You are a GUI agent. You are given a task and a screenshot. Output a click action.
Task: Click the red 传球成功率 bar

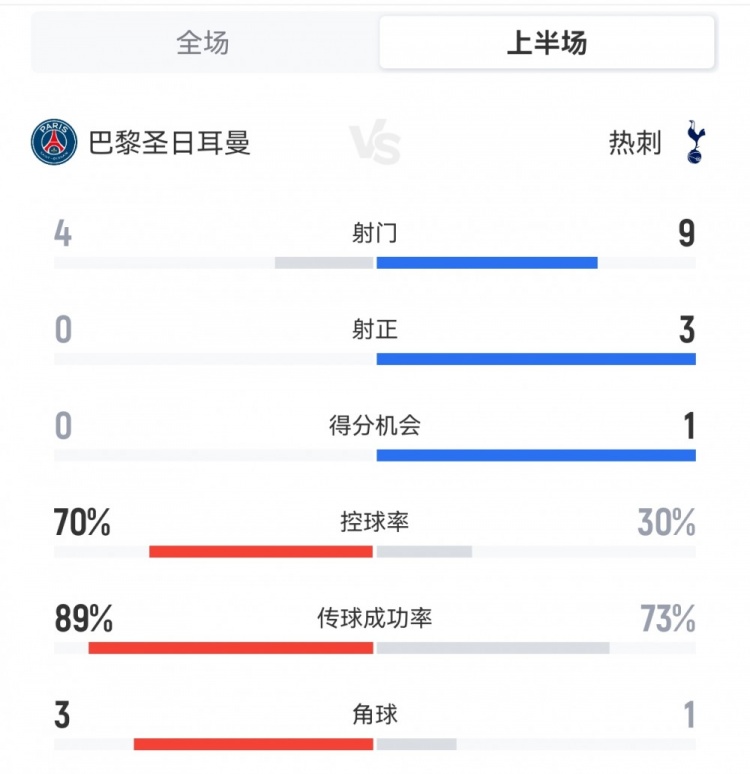[x=231, y=647]
